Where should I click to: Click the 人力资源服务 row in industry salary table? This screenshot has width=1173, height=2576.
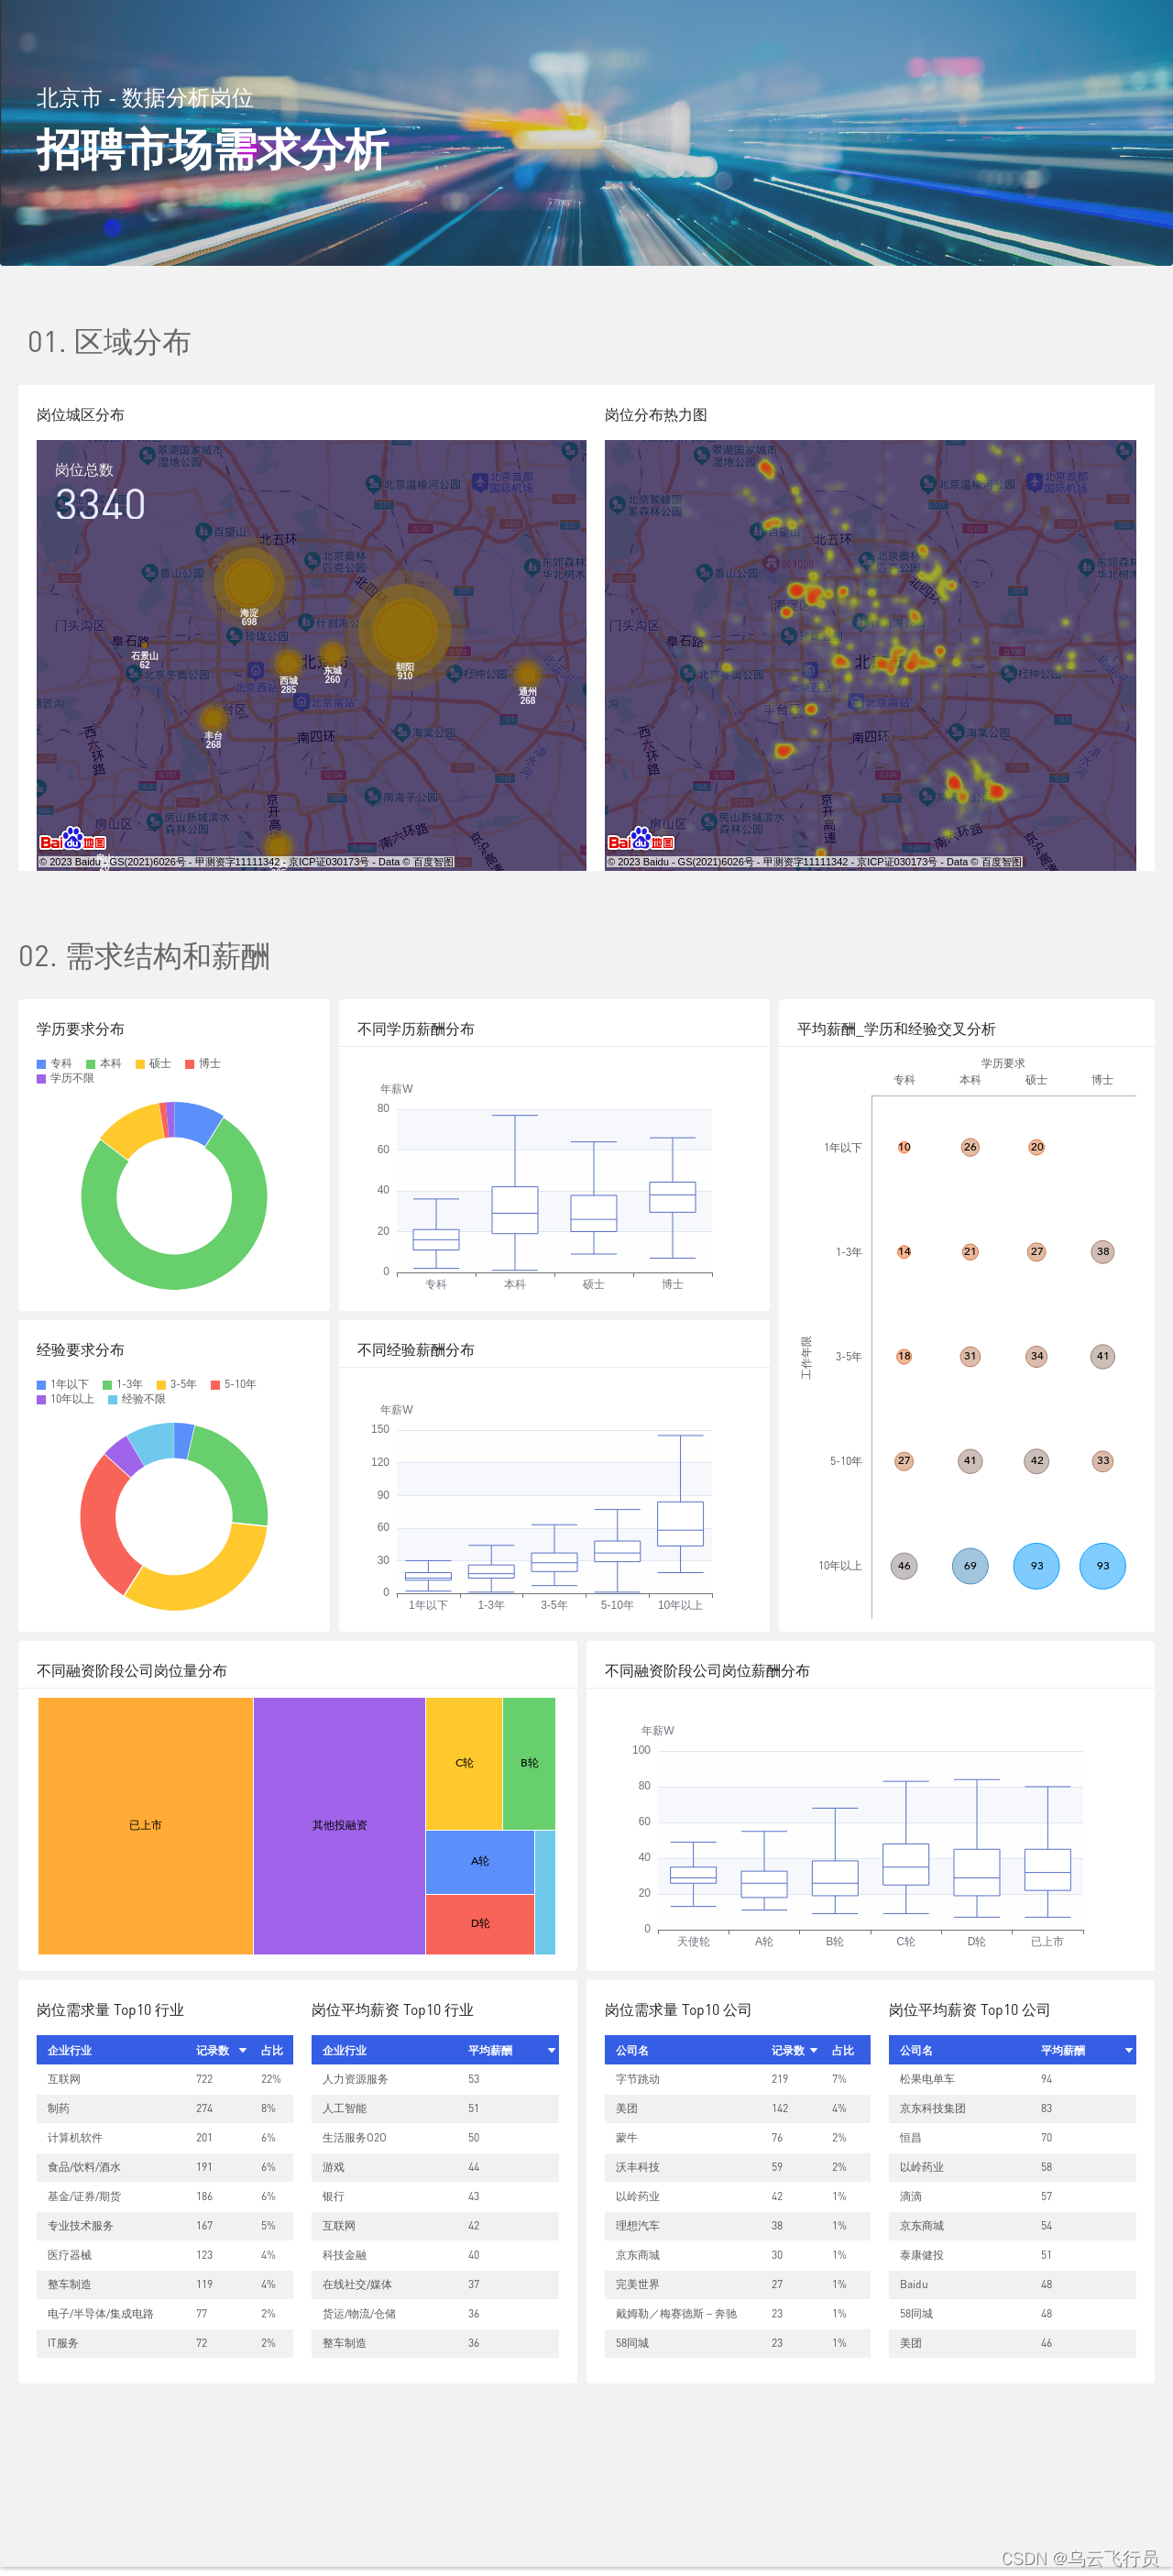(x=435, y=2079)
